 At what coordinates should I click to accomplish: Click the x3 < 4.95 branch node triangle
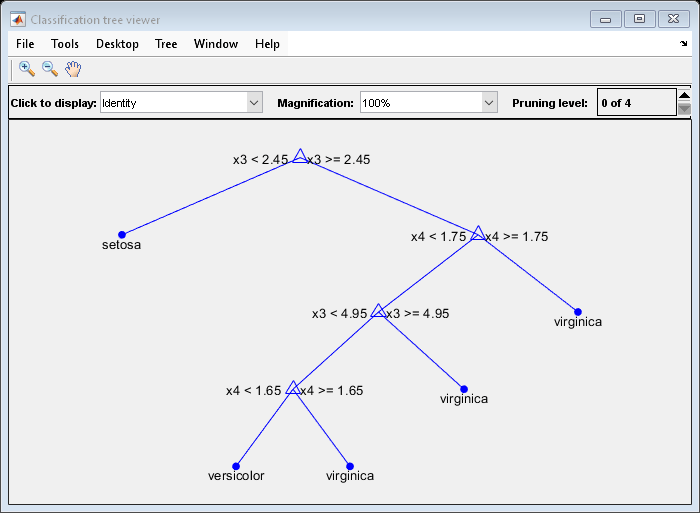coord(378,311)
